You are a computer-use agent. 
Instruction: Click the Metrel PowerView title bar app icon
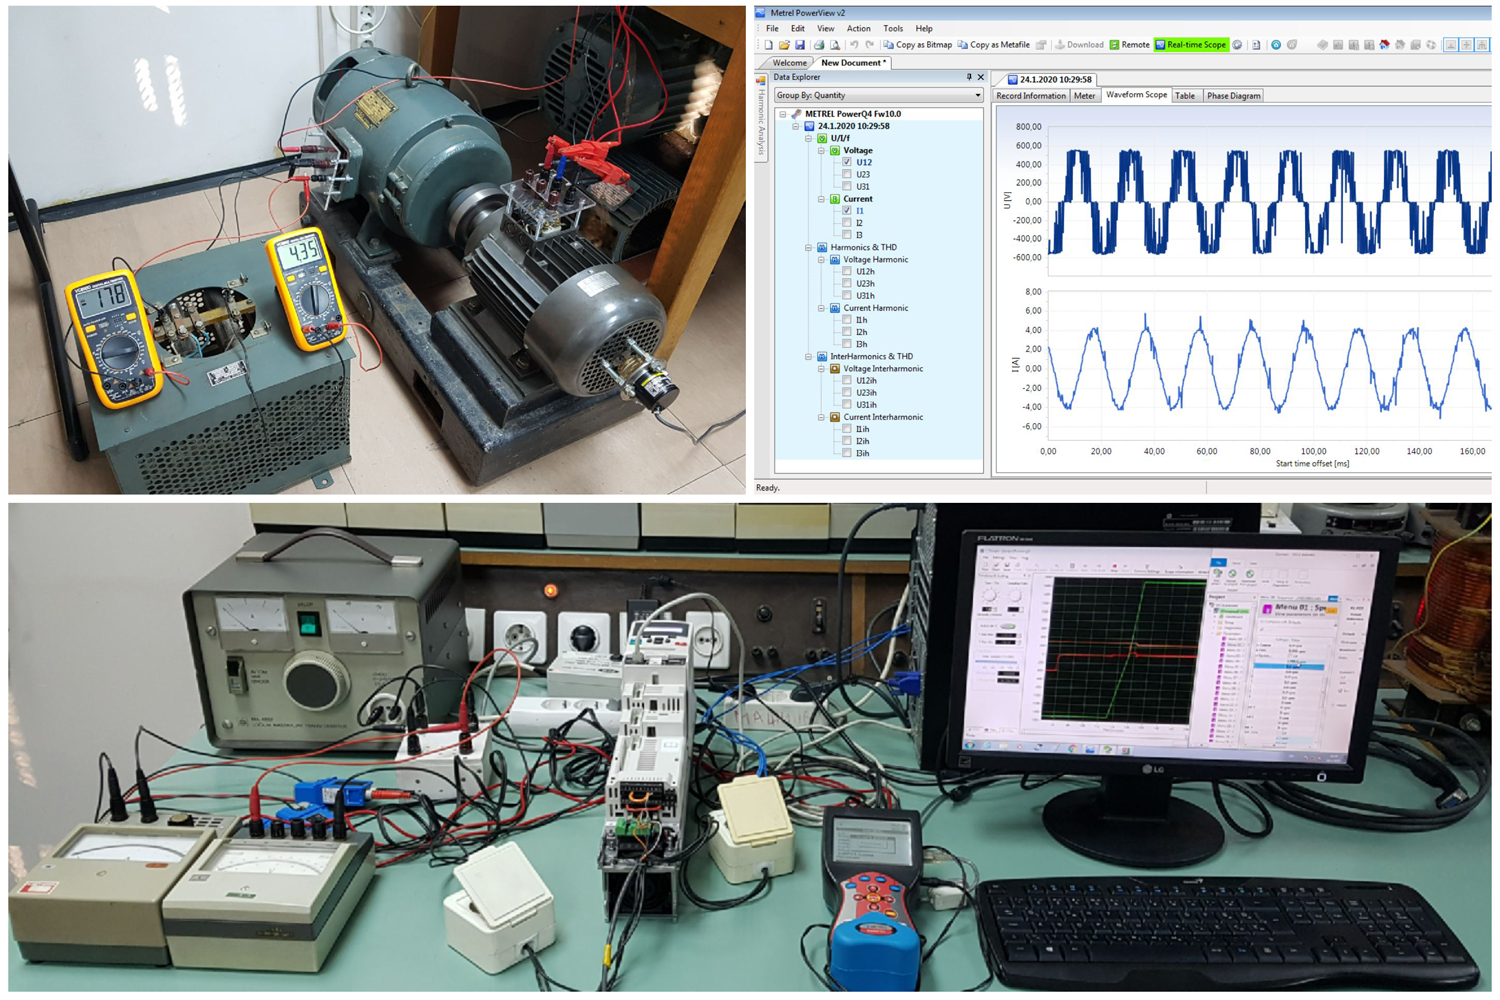coord(760,13)
